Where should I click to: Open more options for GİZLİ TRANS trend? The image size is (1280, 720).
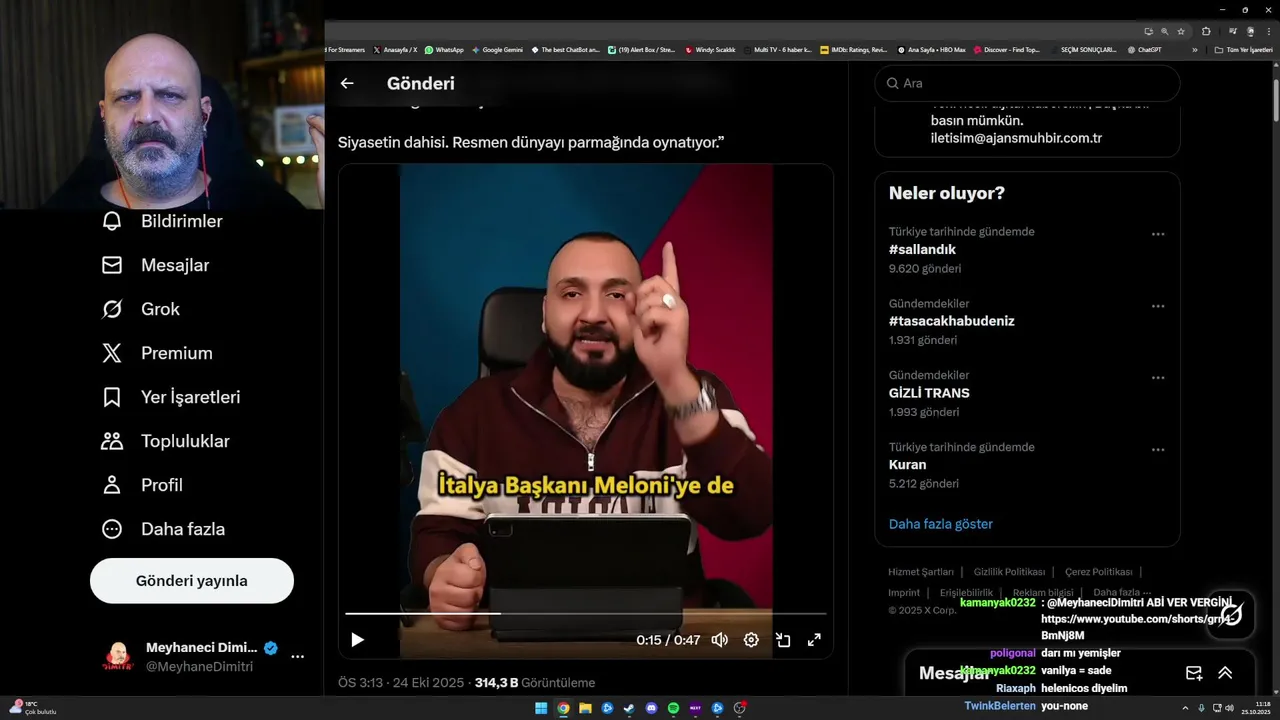pos(1158,378)
